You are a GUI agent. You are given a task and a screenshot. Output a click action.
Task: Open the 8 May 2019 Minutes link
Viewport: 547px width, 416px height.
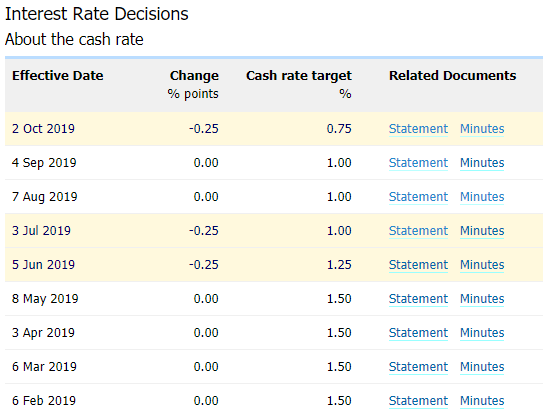(x=482, y=299)
